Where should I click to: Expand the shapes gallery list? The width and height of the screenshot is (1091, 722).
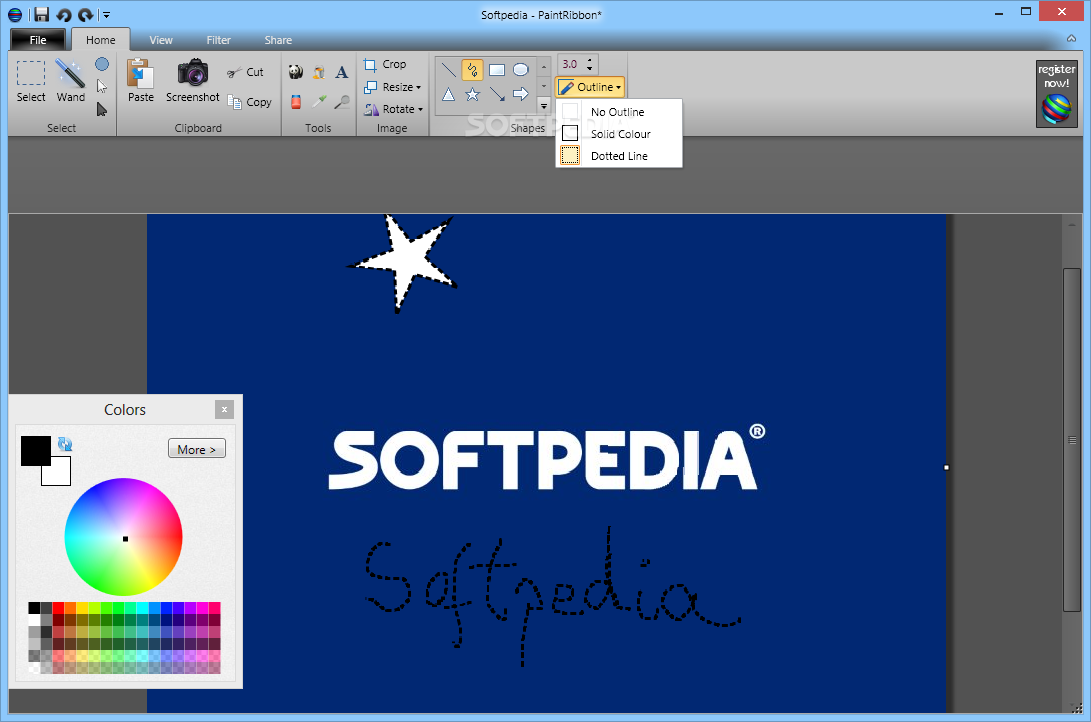point(544,106)
